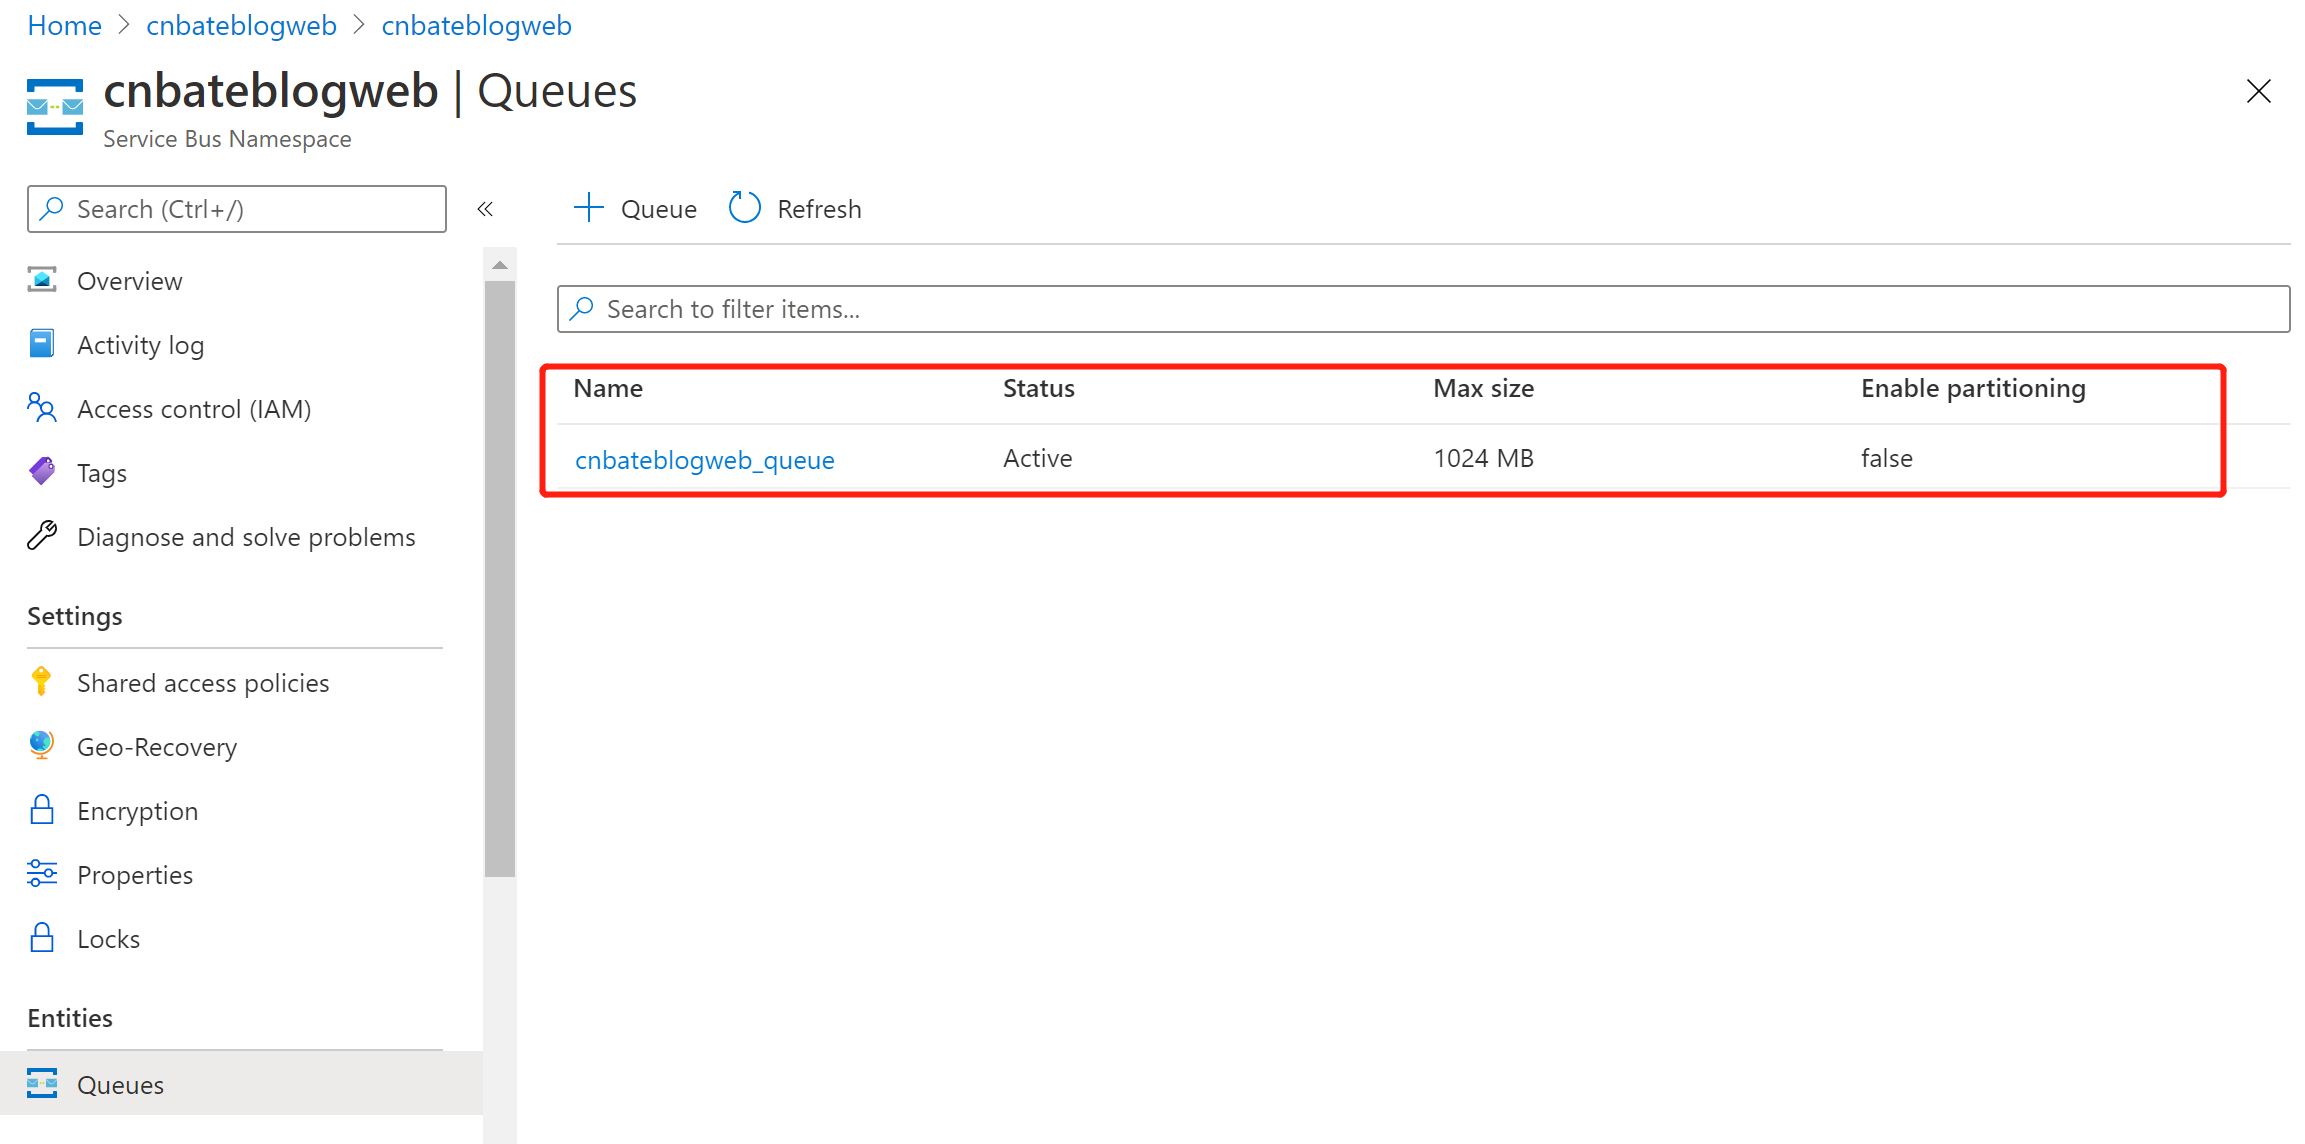Collapse the sidebar with double chevron
The height and width of the screenshot is (1144, 2305).
coord(485,209)
